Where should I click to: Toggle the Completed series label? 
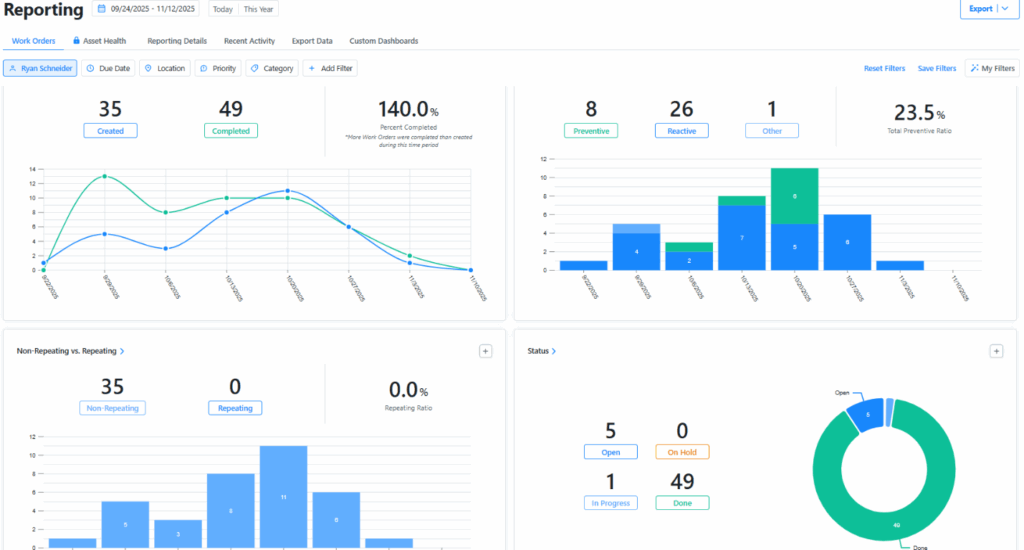[x=231, y=130]
